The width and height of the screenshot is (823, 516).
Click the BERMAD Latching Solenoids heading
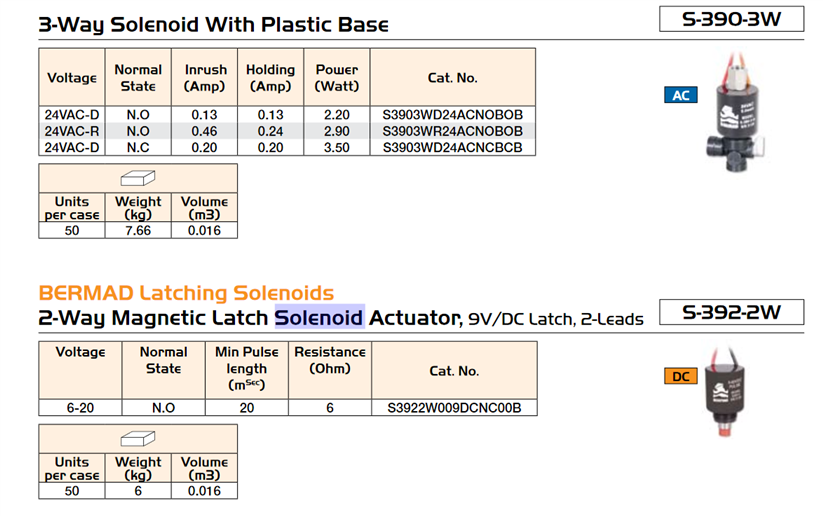186,293
